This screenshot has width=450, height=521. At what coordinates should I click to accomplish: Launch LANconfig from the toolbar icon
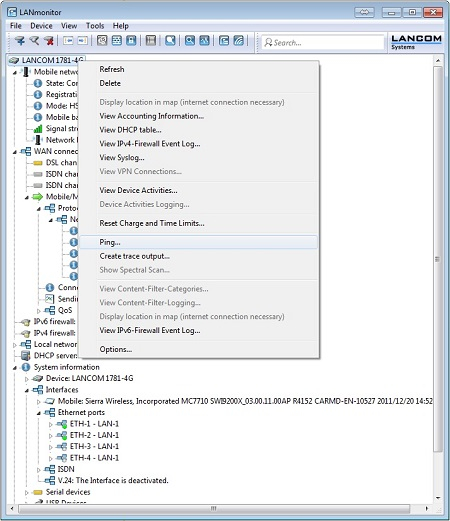pyautogui.click(x=224, y=41)
